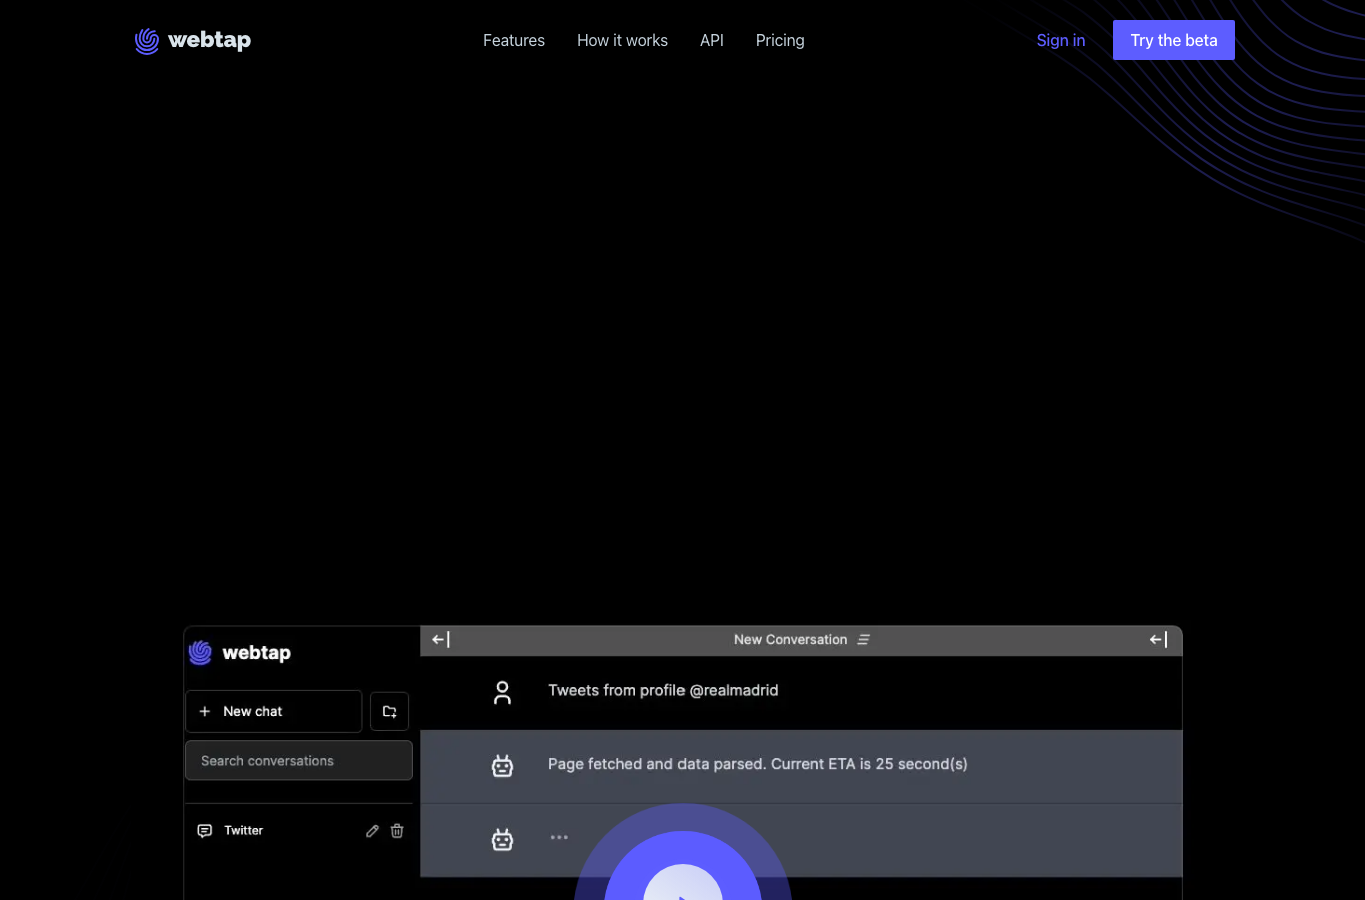Rename Twitter conversation with pencil icon

tap(372, 831)
